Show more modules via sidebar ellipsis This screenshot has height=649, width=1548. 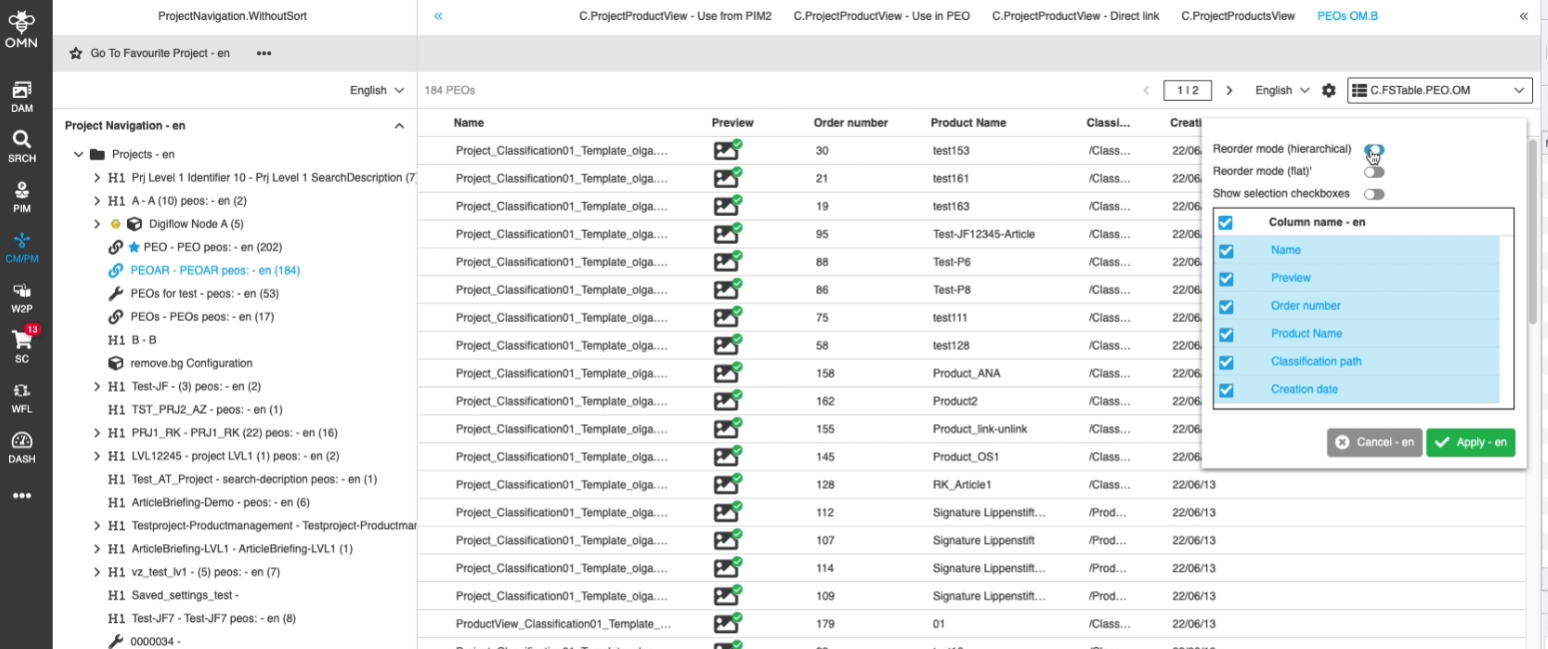(22, 496)
